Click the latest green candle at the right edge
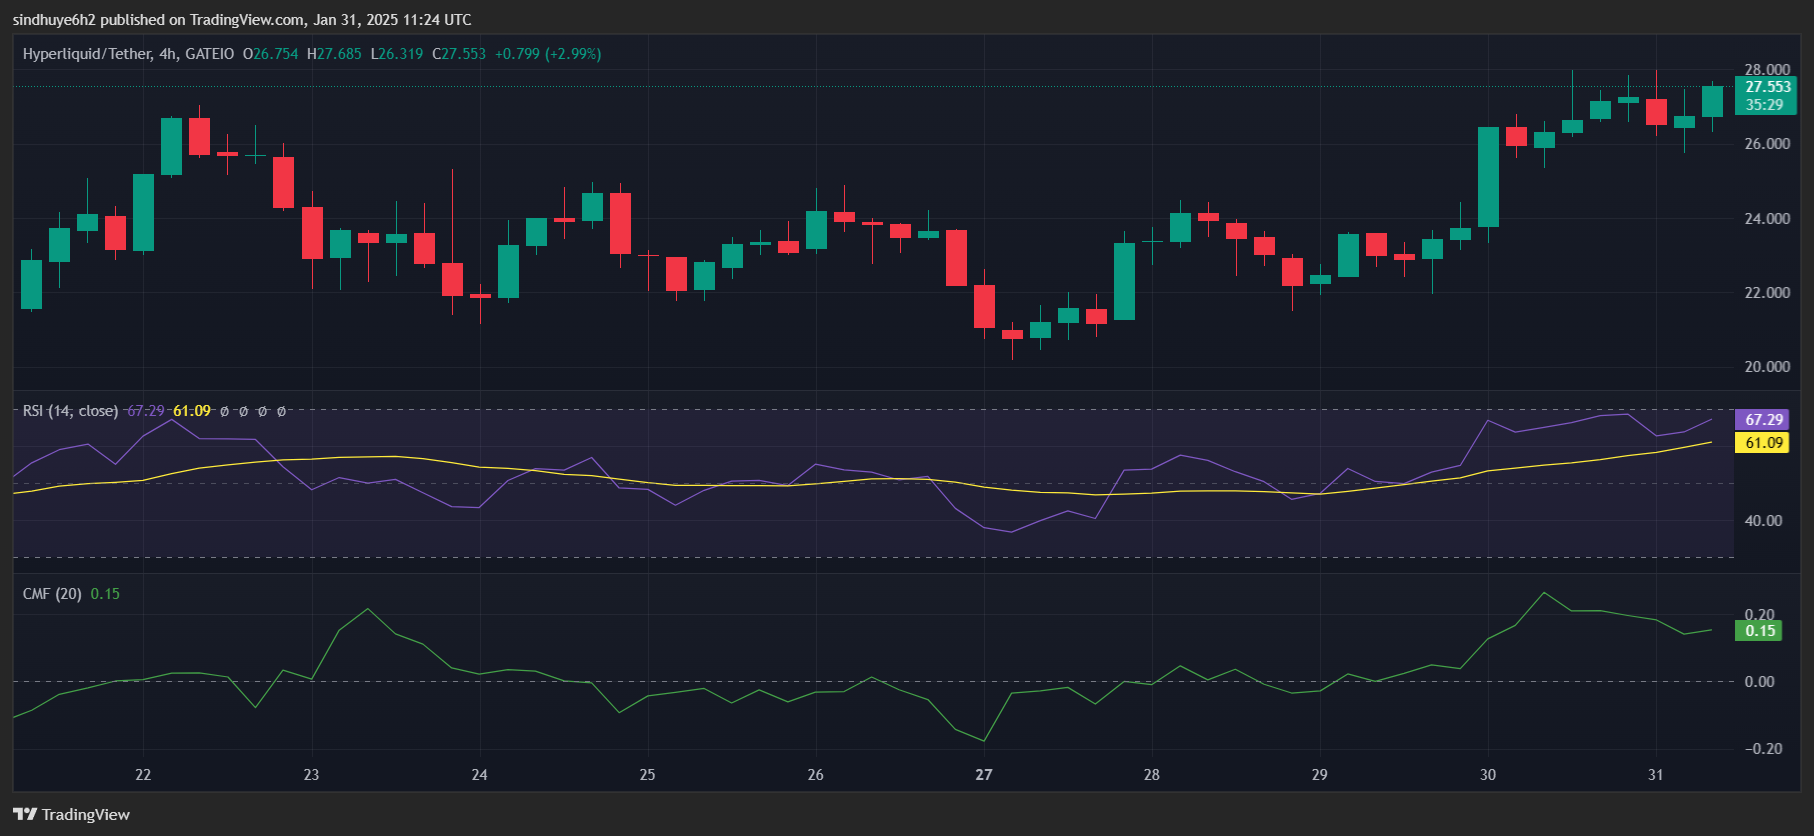The image size is (1814, 836). click(1712, 101)
